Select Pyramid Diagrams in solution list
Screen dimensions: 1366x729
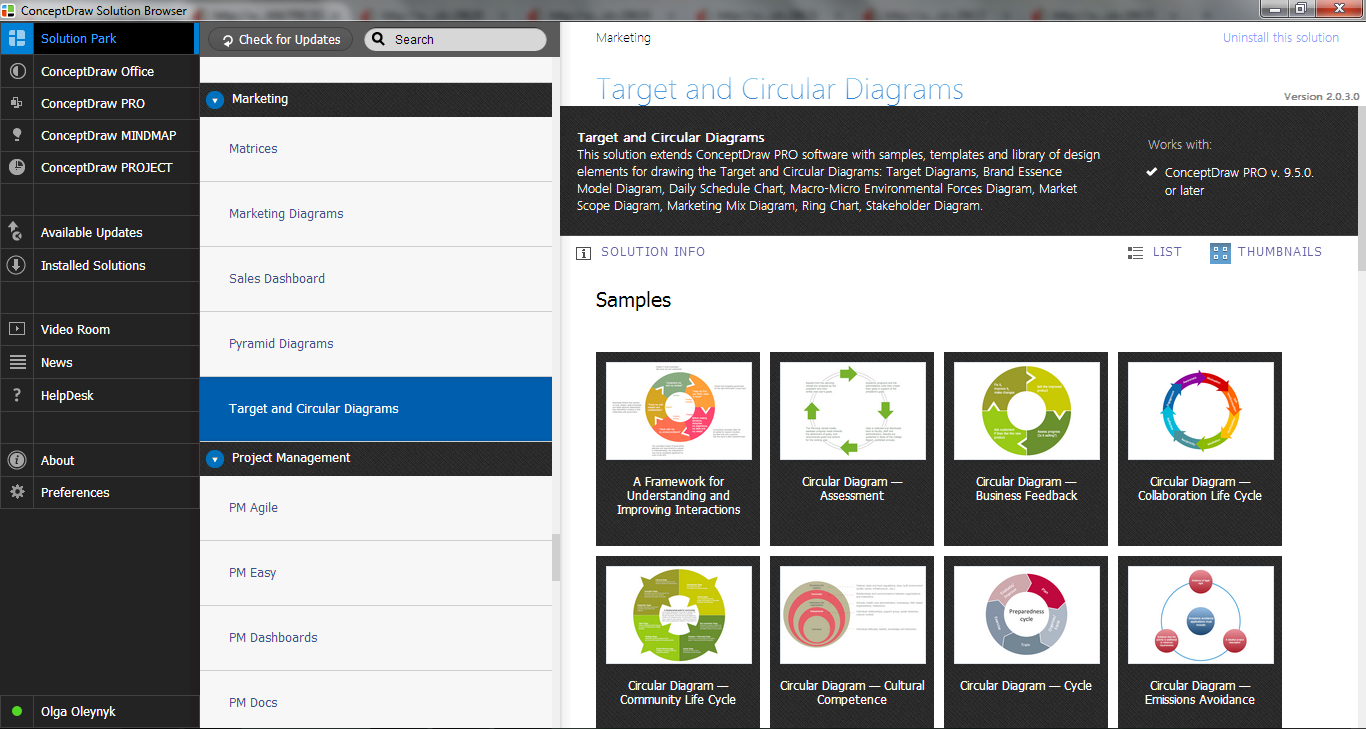pos(281,344)
